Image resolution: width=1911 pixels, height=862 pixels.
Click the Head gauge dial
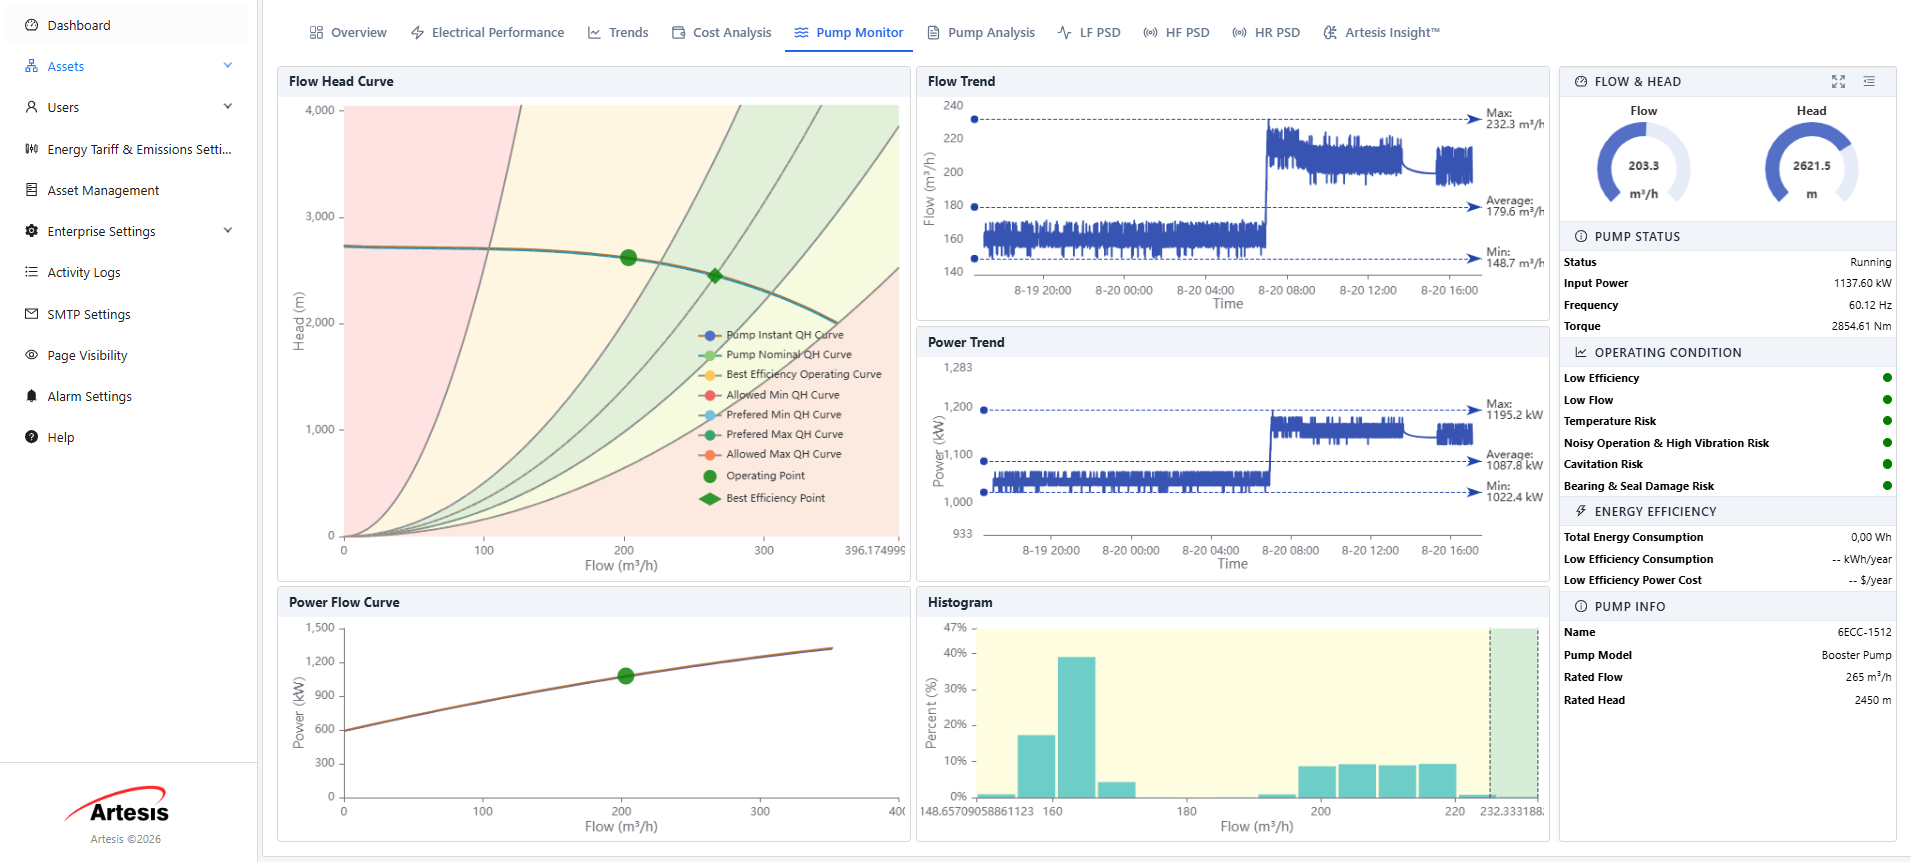(1811, 165)
